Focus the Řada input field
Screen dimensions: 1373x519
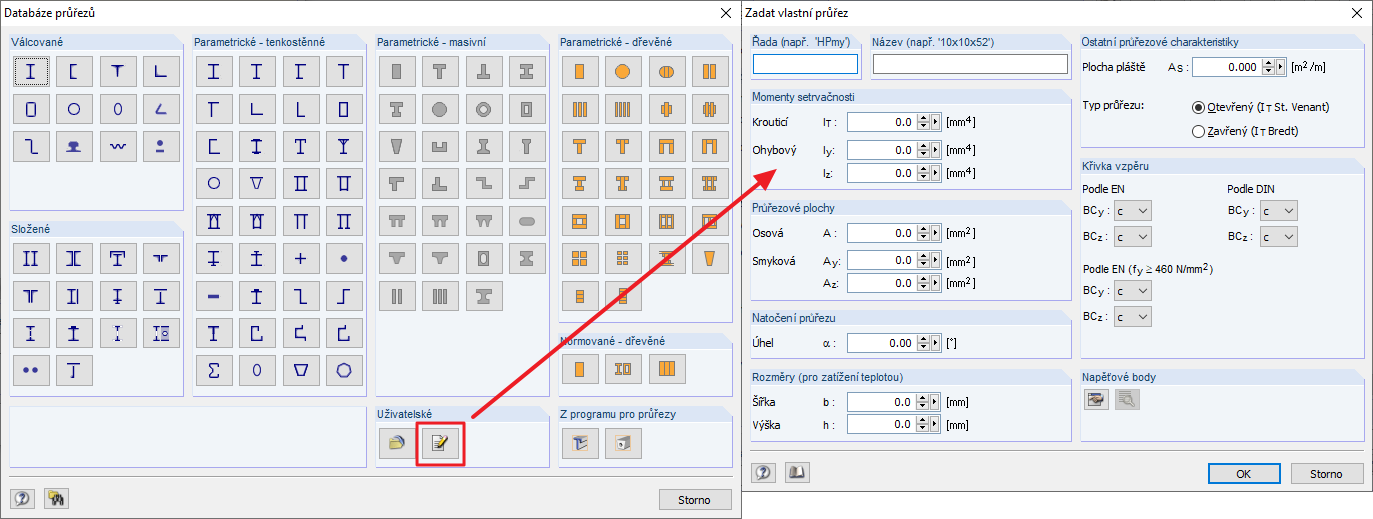click(x=806, y=64)
